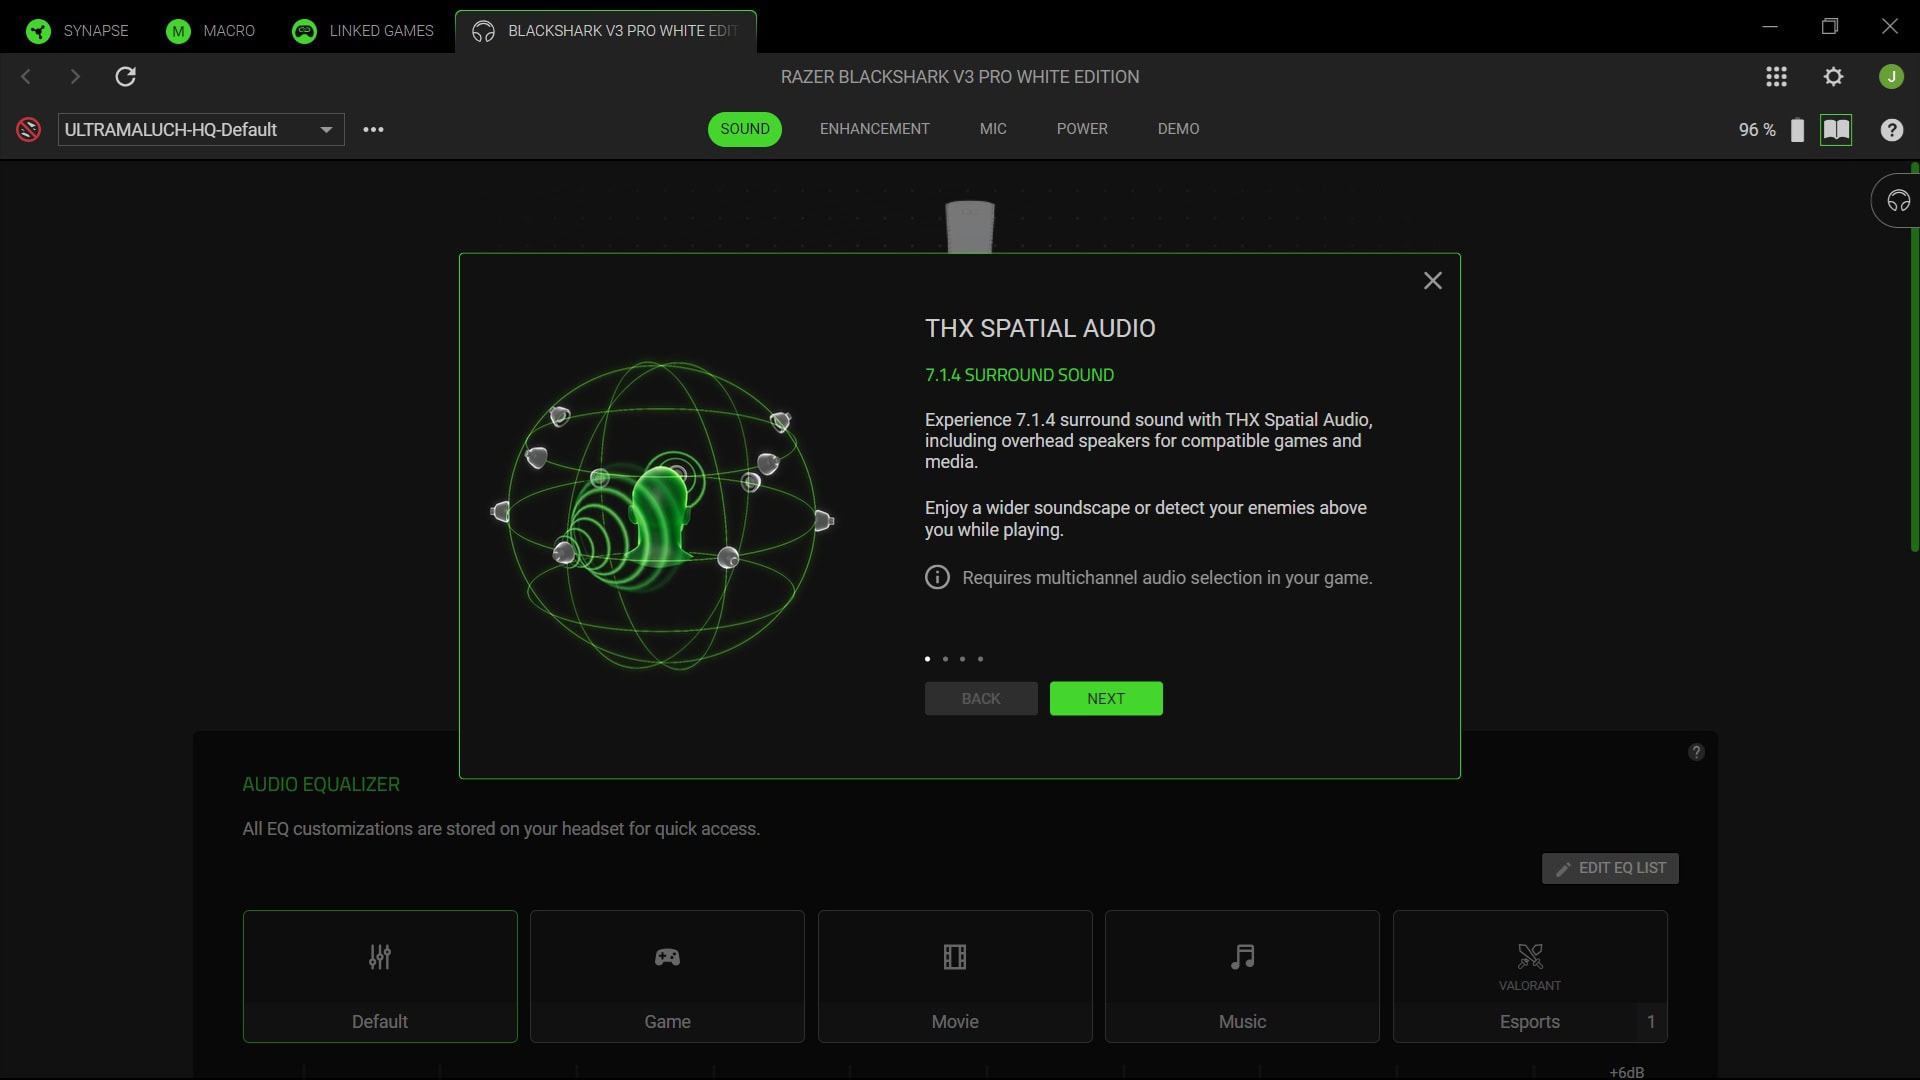
Task: Click the 7.1.4 SURROUND SOUND heading
Action: coord(1019,375)
